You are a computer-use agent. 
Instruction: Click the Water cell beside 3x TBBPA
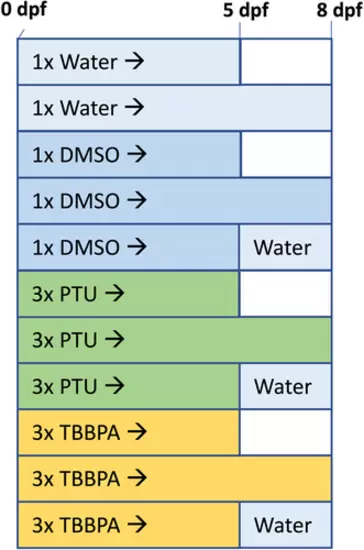point(285,525)
